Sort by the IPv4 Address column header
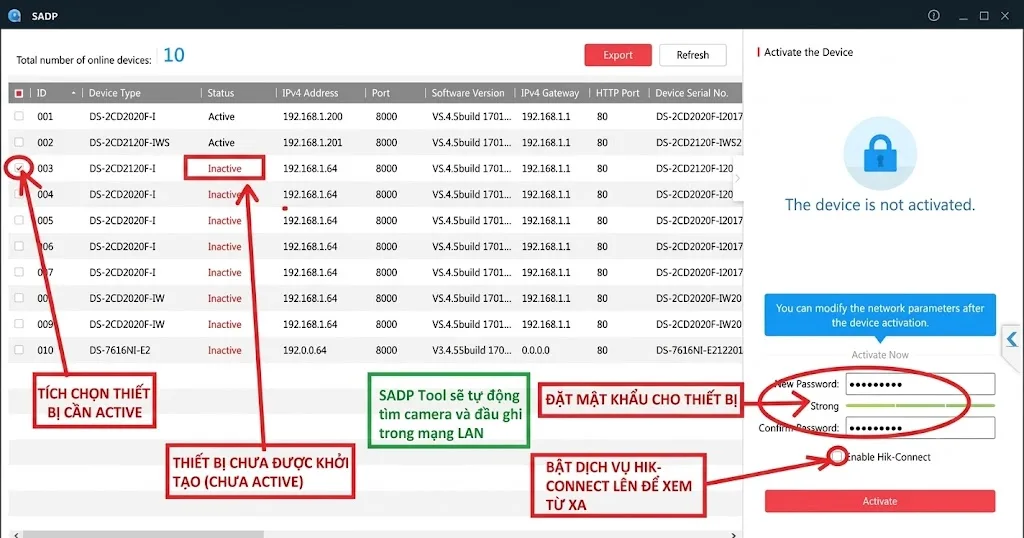Screen dimensions: 1024x538 click(x=310, y=93)
